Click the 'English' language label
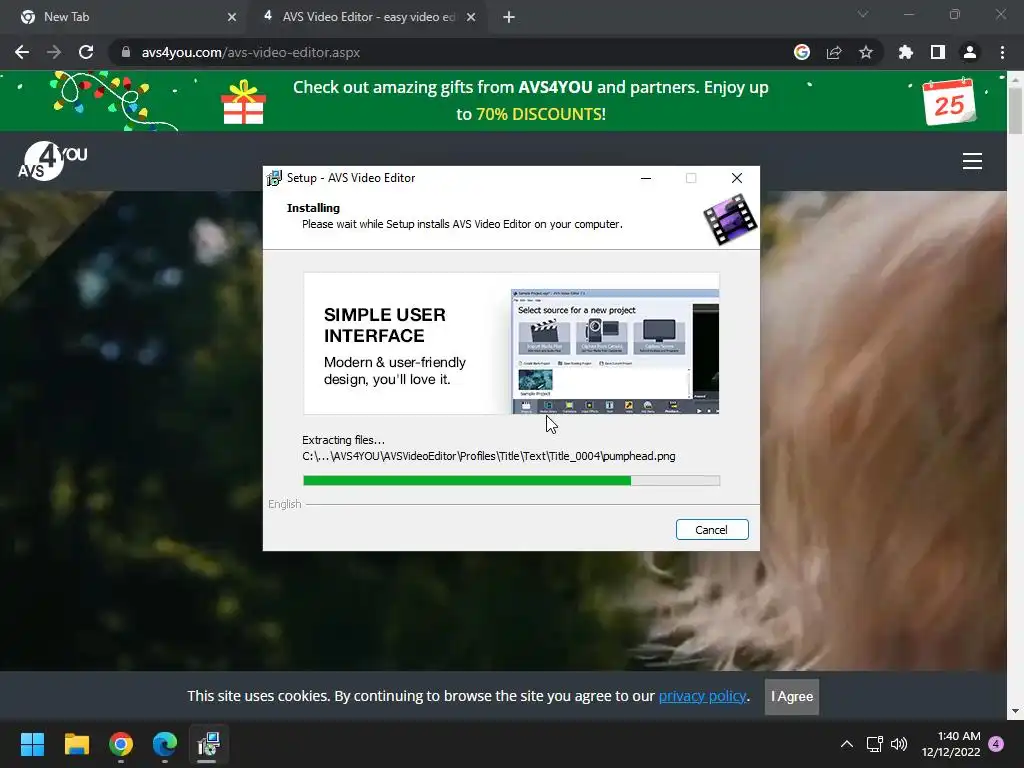The image size is (1024, 768). pyautogui.click(x=285, y=504)
